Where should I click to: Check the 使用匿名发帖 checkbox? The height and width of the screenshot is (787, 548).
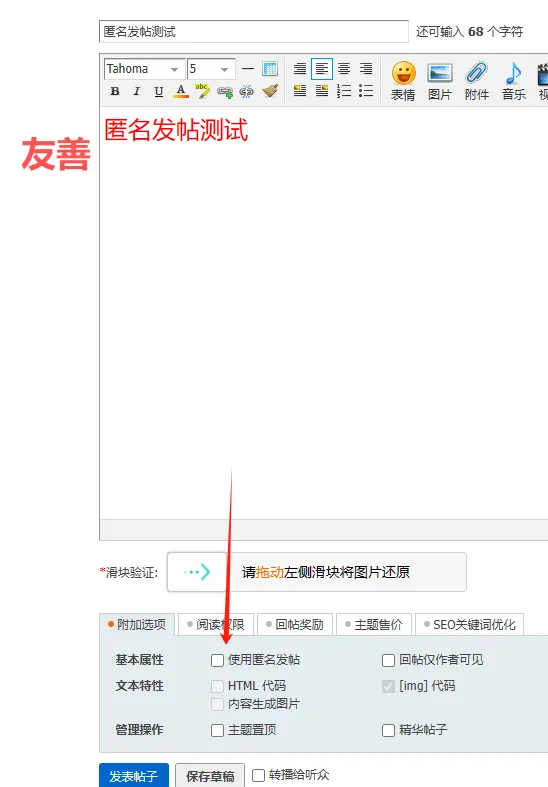[217, 660]
